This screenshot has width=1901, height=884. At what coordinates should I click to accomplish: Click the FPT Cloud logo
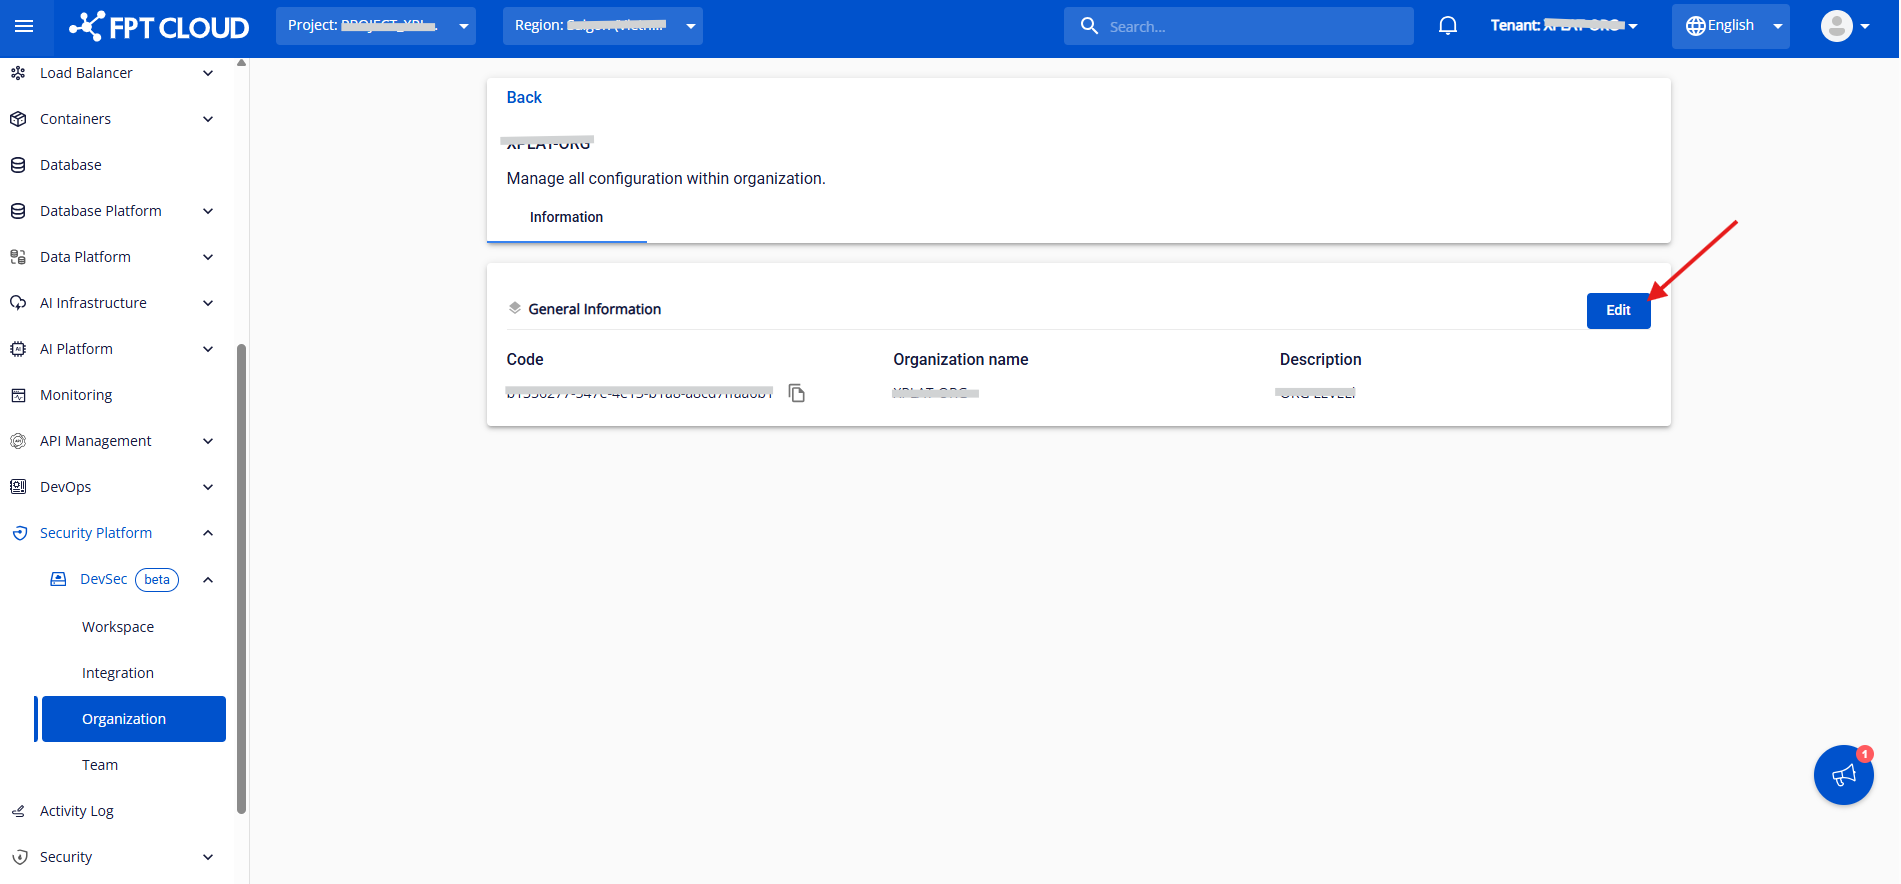[160, 27]
